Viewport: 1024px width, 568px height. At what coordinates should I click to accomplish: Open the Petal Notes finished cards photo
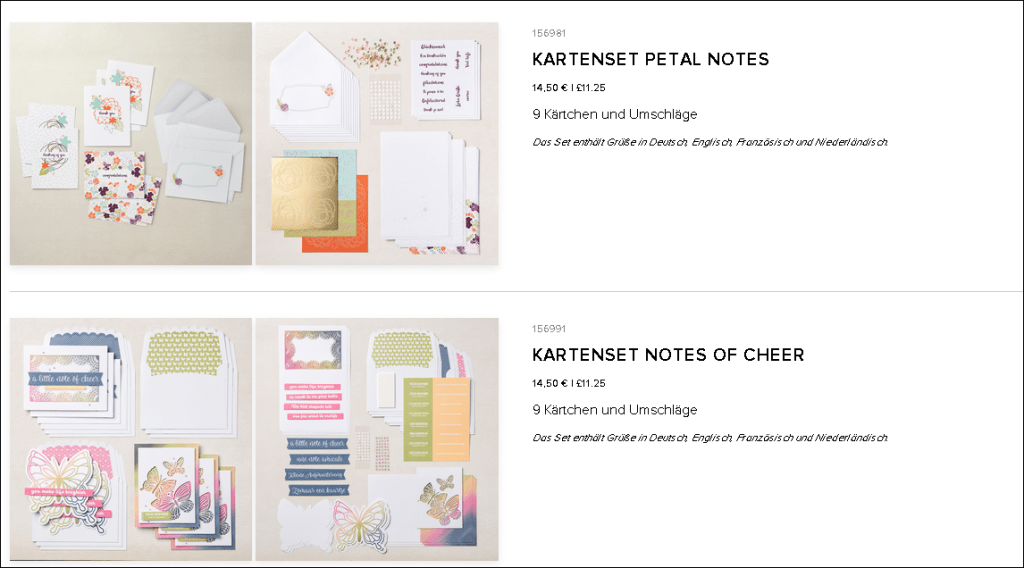(131, 144)
